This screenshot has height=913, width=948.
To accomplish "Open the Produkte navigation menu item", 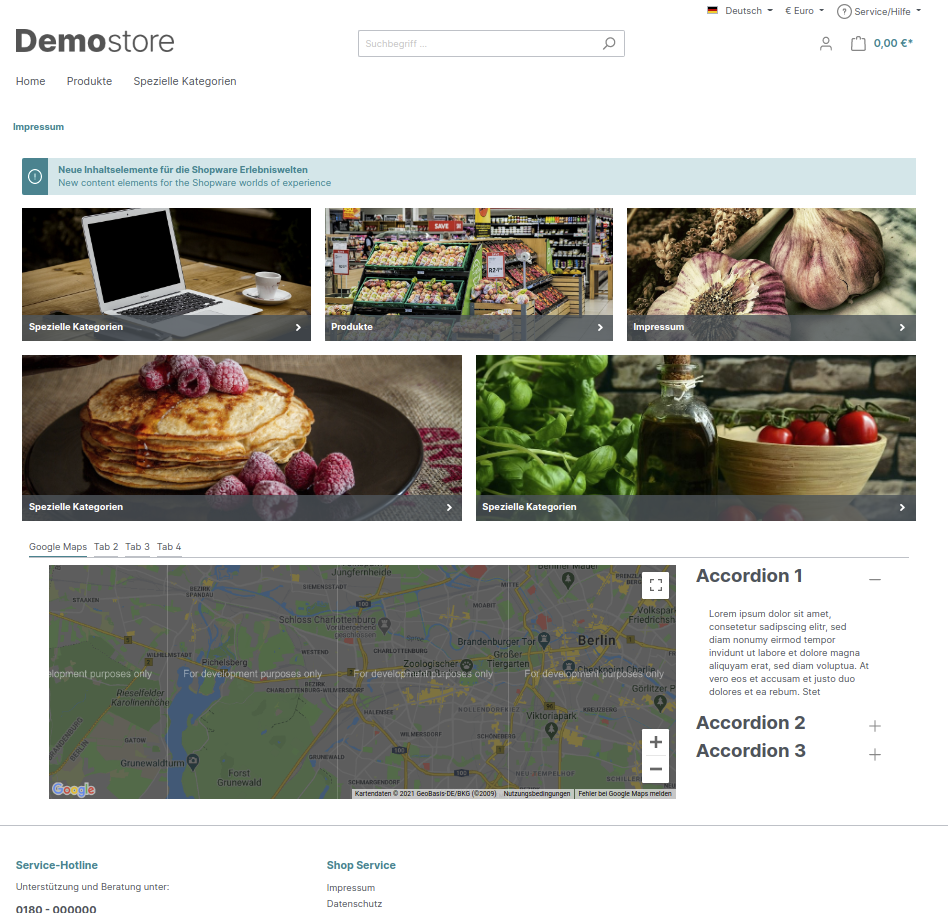I will click(x=89, y=81).
